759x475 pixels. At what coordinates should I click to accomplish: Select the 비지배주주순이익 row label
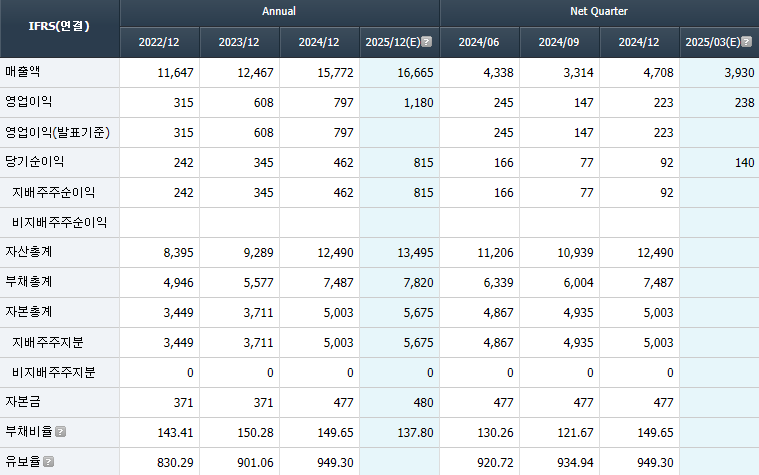[59, 222]
